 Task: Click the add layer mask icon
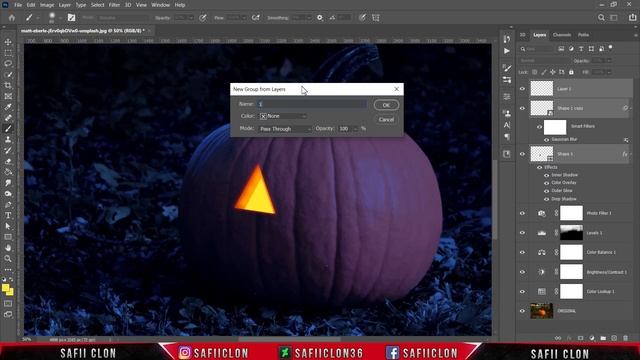click(x=580, y=338)
